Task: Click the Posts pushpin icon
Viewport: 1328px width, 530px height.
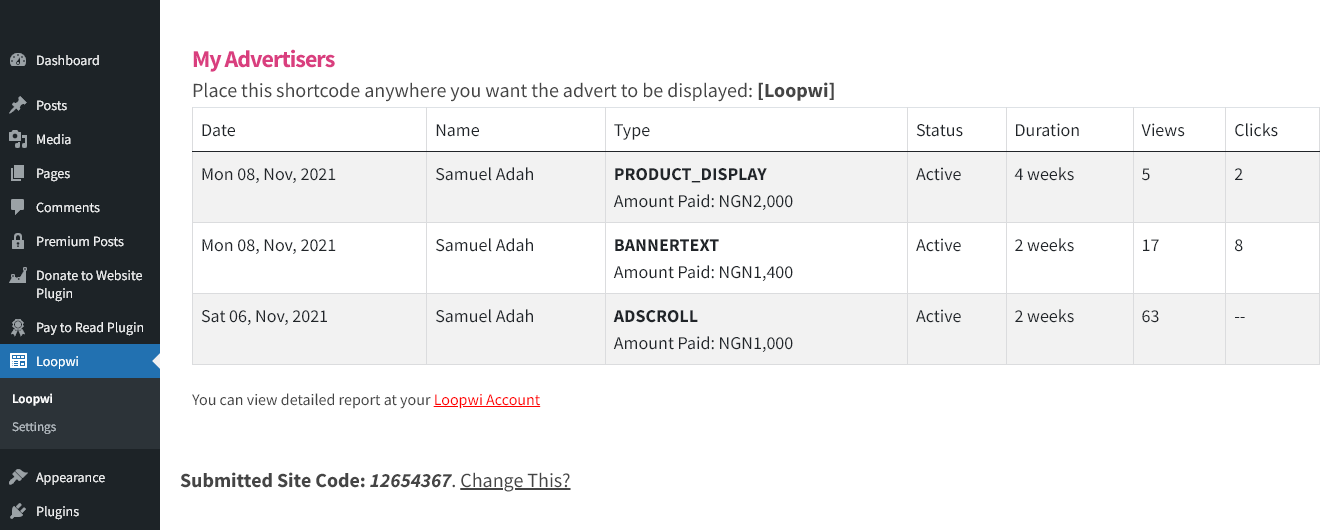Action: click(18, 105)
